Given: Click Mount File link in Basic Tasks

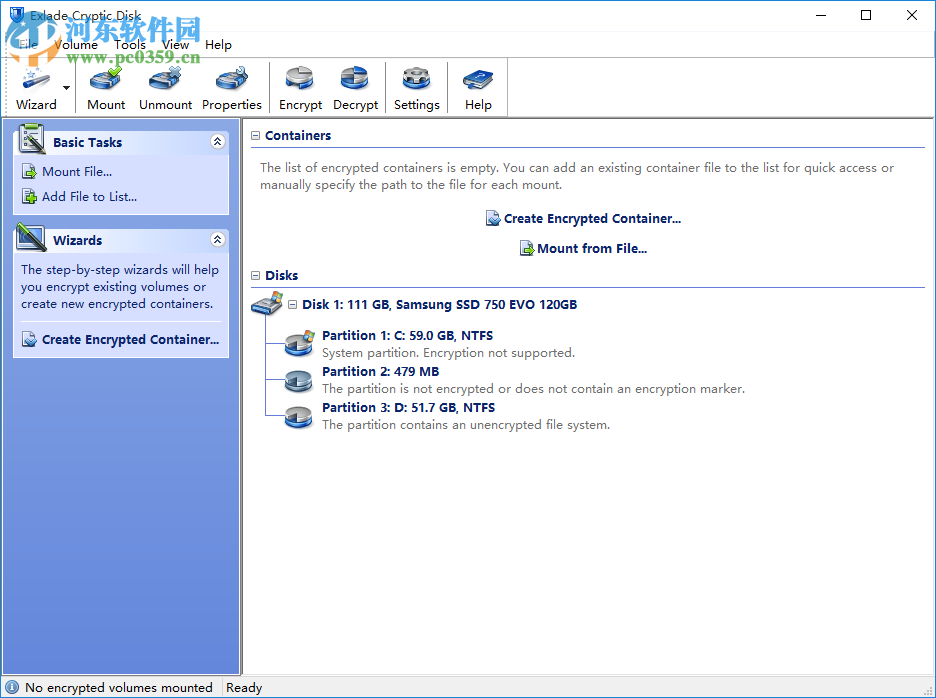Looking at the screenshot, I should tap(76, 172).
